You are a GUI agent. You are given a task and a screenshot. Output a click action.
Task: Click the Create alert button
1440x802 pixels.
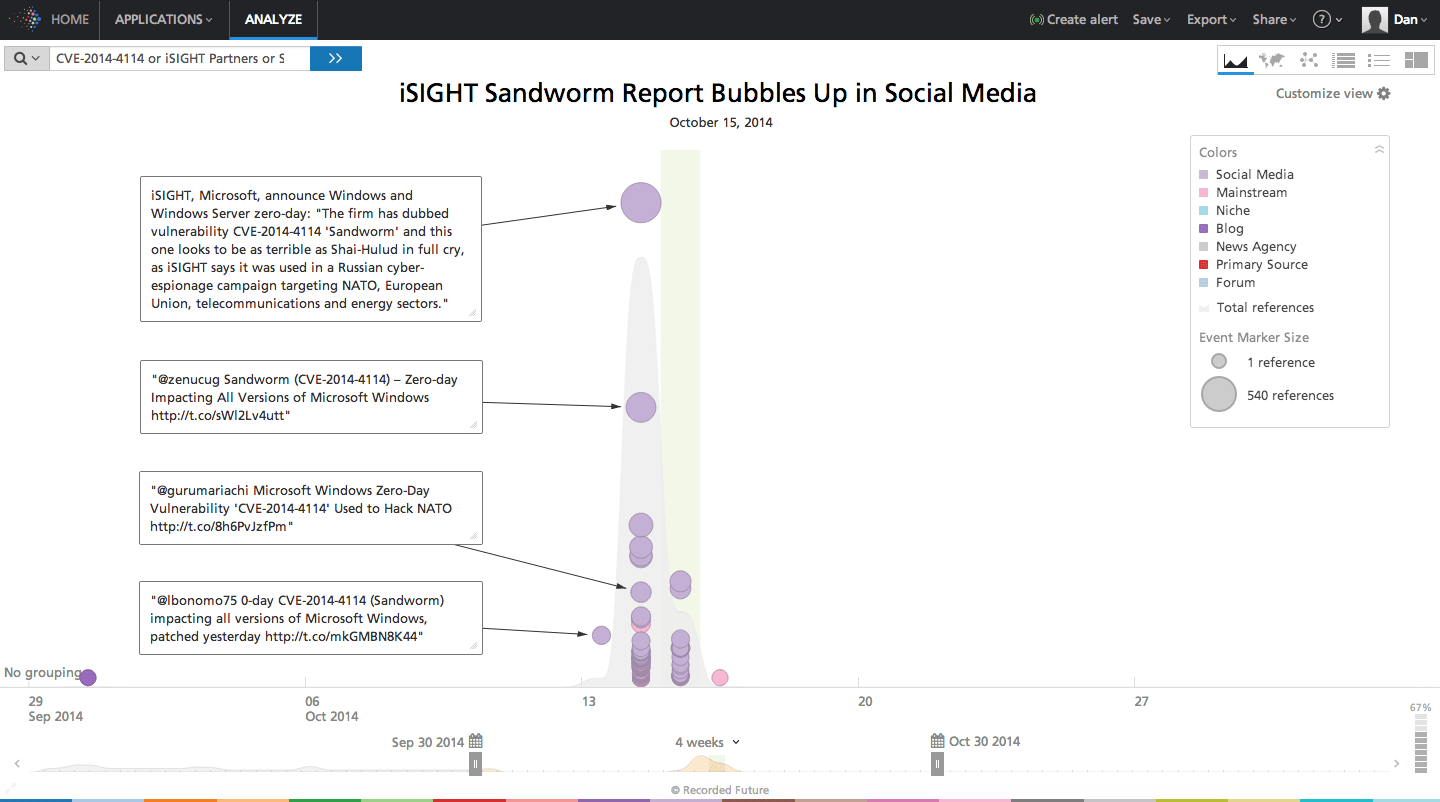pyautogui.click(x=1074, y=19)
